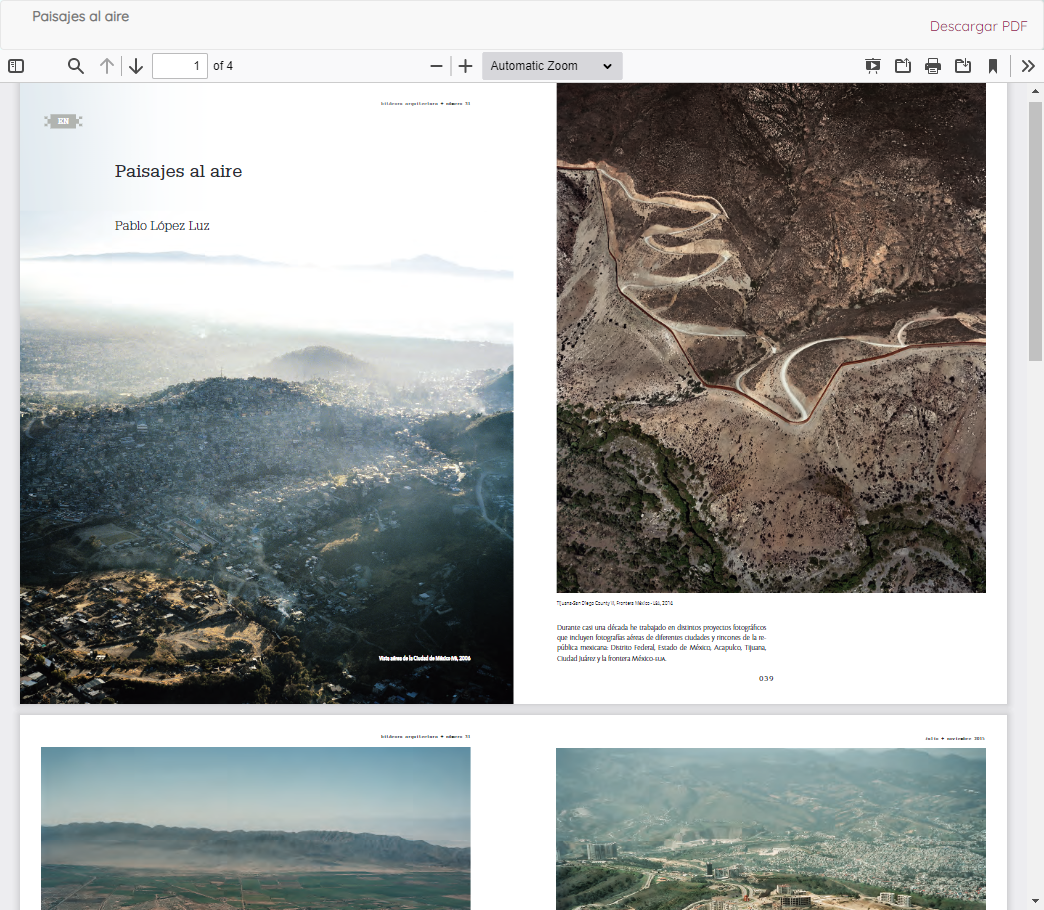Click the large article title on the page
This screenshot has height=910, width=1044.
[178, 171]
